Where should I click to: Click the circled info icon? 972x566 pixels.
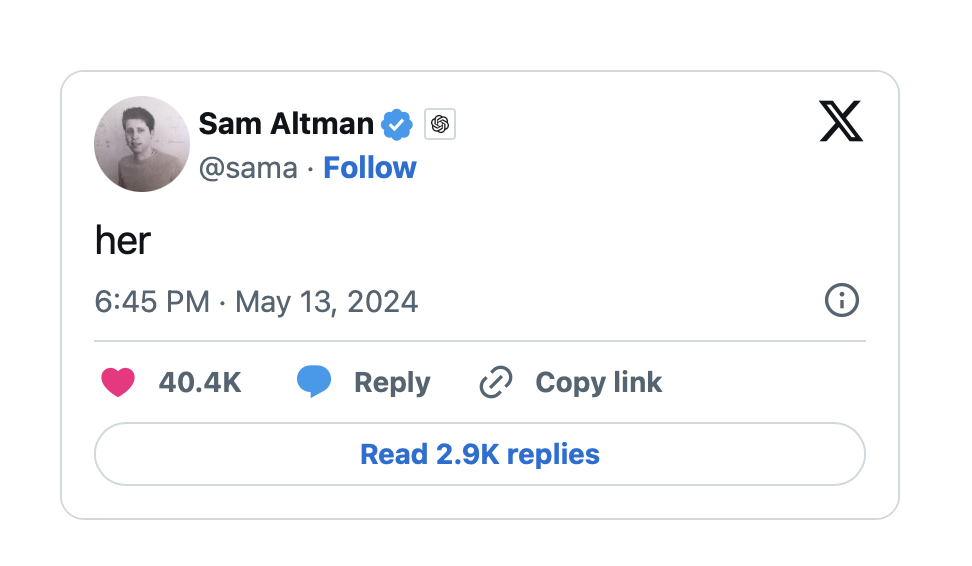click(841, 300)
